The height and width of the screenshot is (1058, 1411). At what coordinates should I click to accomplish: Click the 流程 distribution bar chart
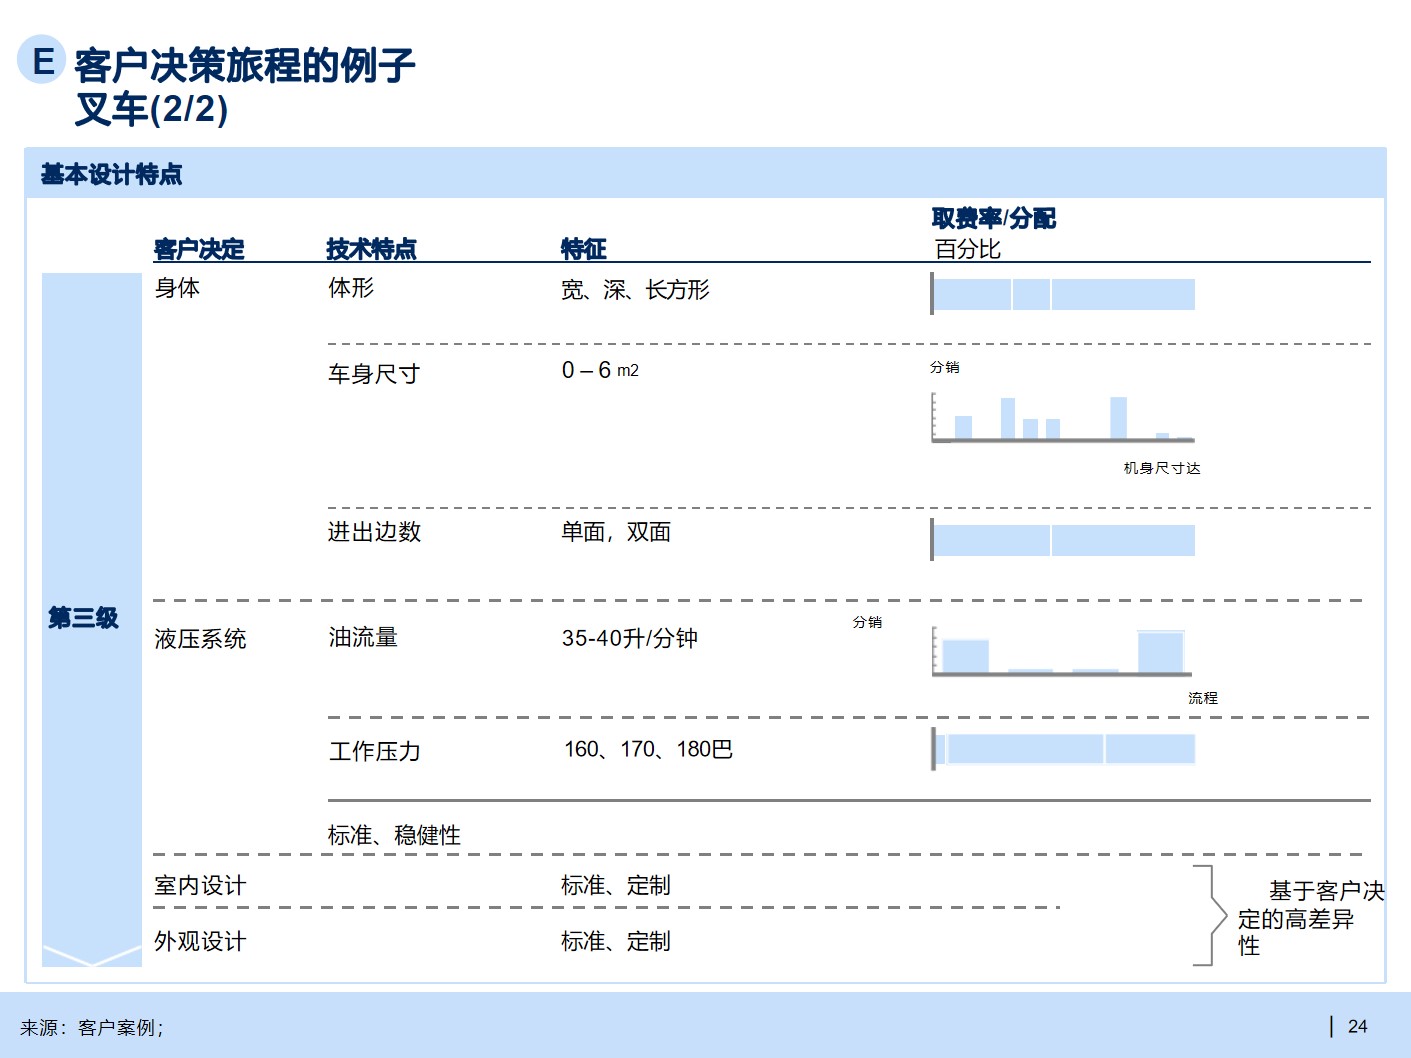[x=1061, y=652]
